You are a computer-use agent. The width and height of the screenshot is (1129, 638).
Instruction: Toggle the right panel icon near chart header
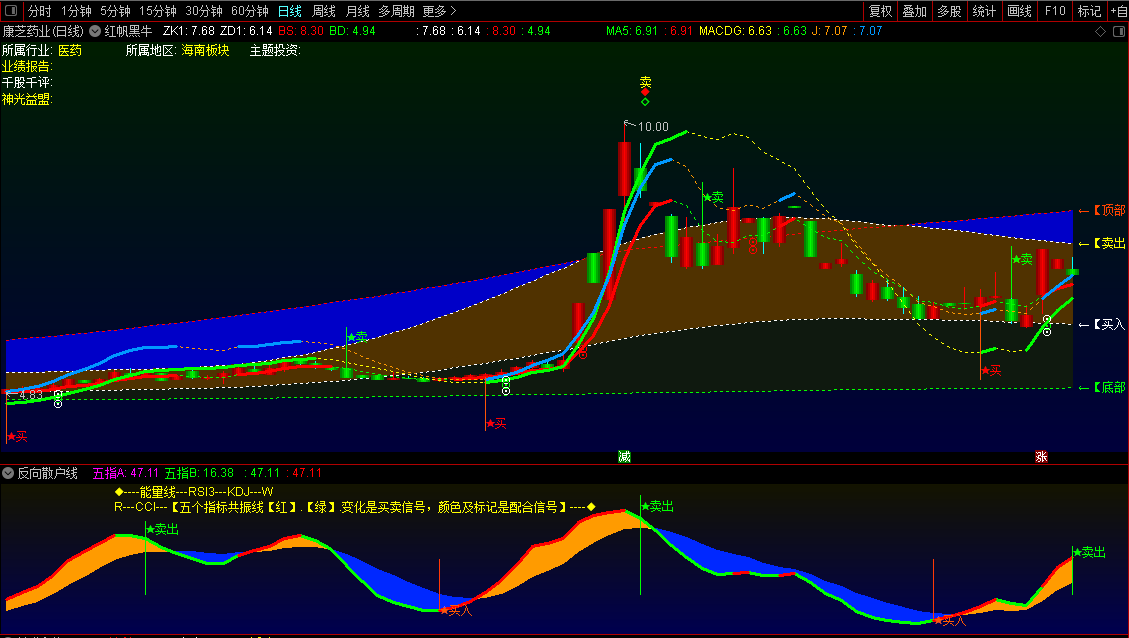(1119, 32)
